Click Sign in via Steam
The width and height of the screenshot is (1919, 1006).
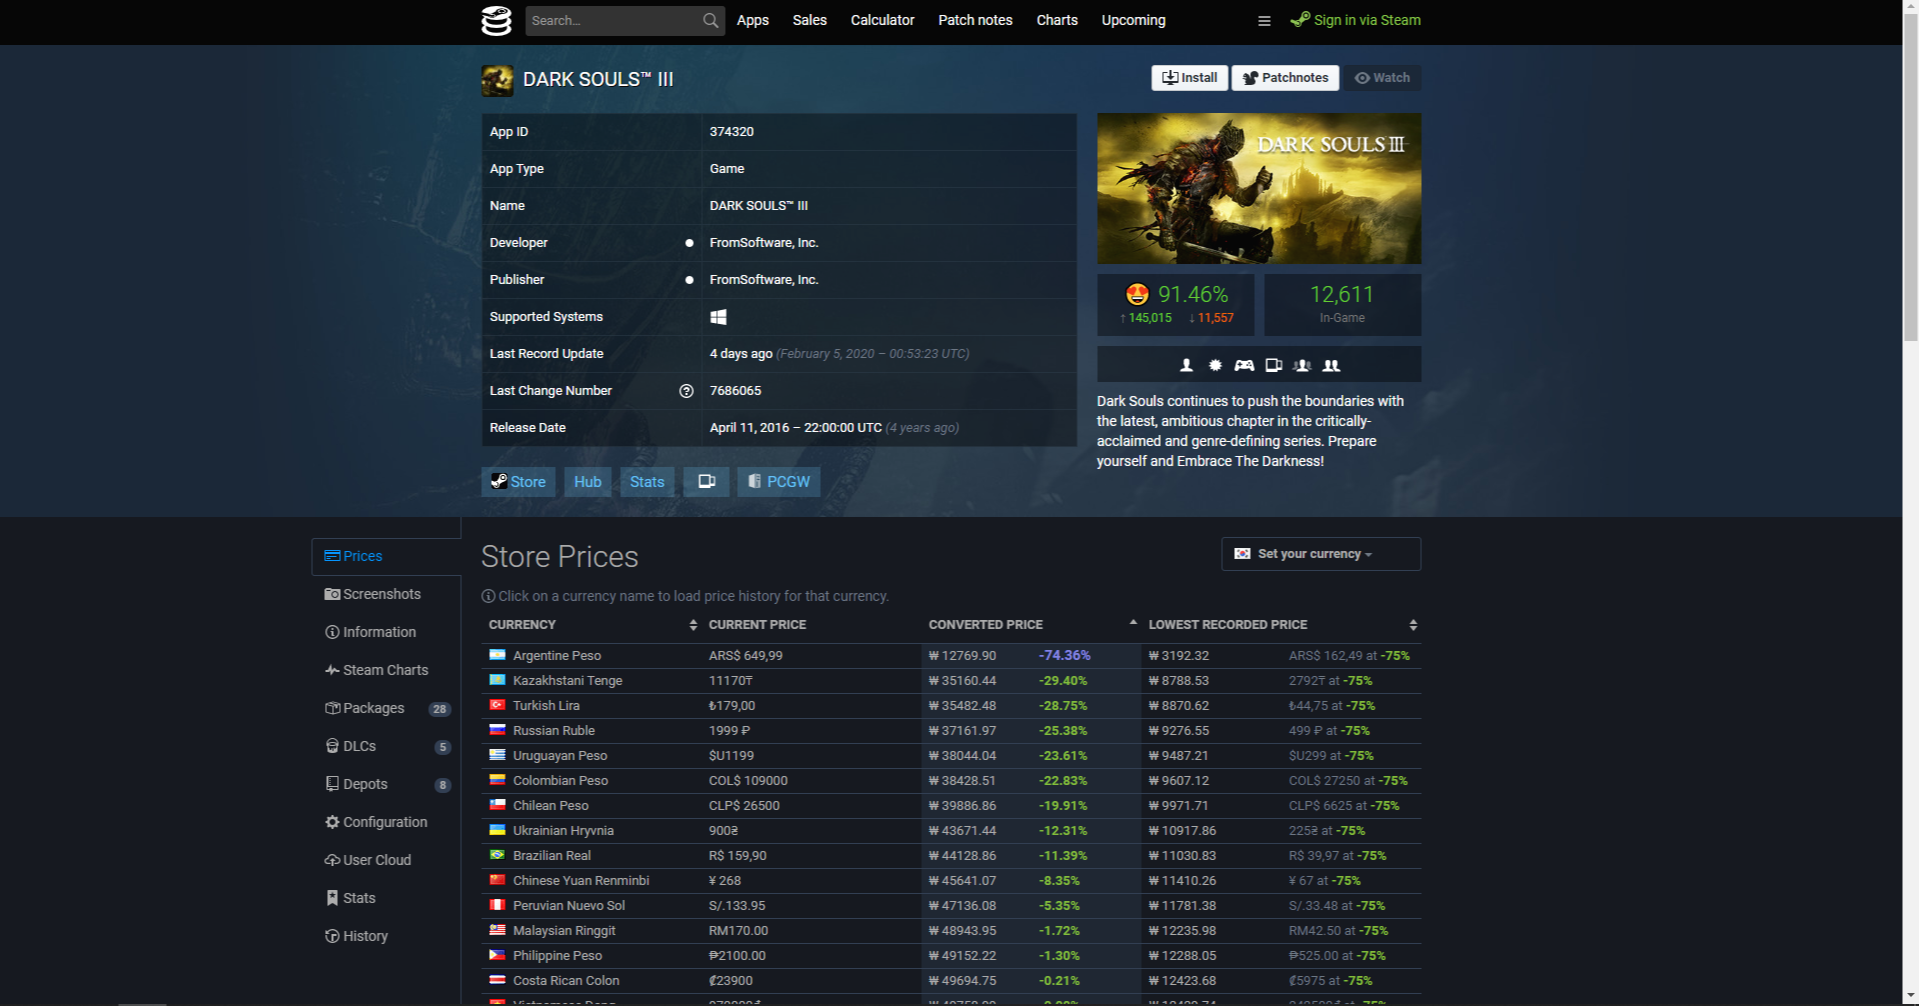(x=1356, y=20)
